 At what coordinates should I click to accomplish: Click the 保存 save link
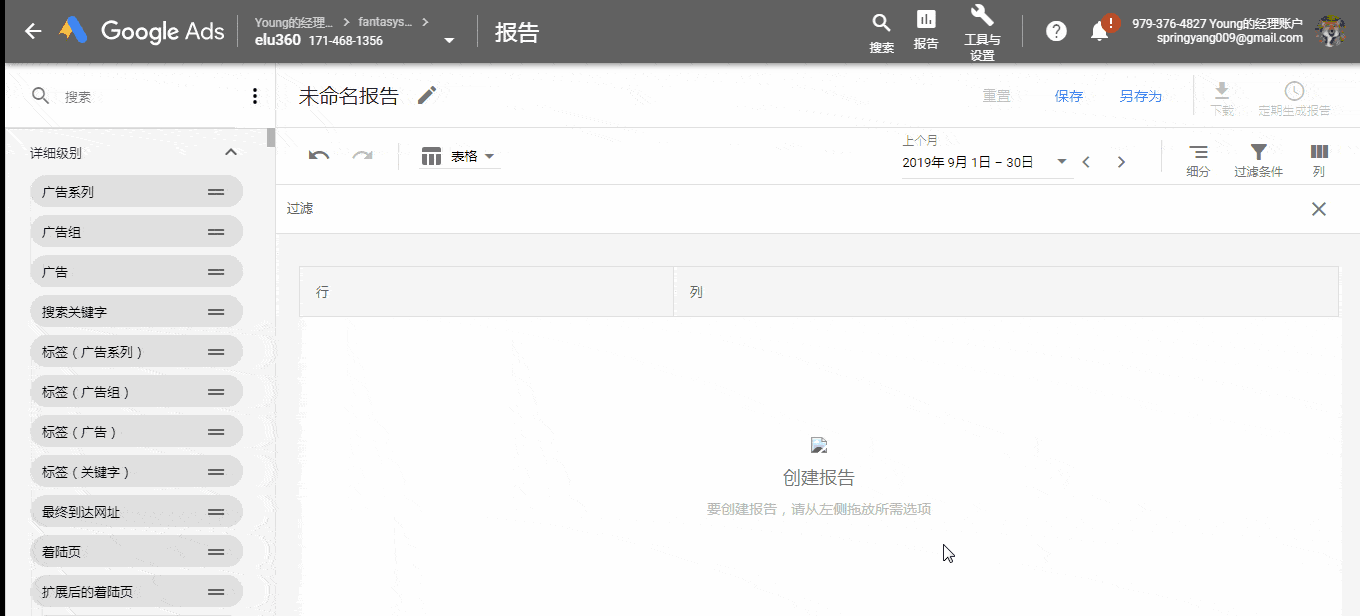coord(1069,96)
